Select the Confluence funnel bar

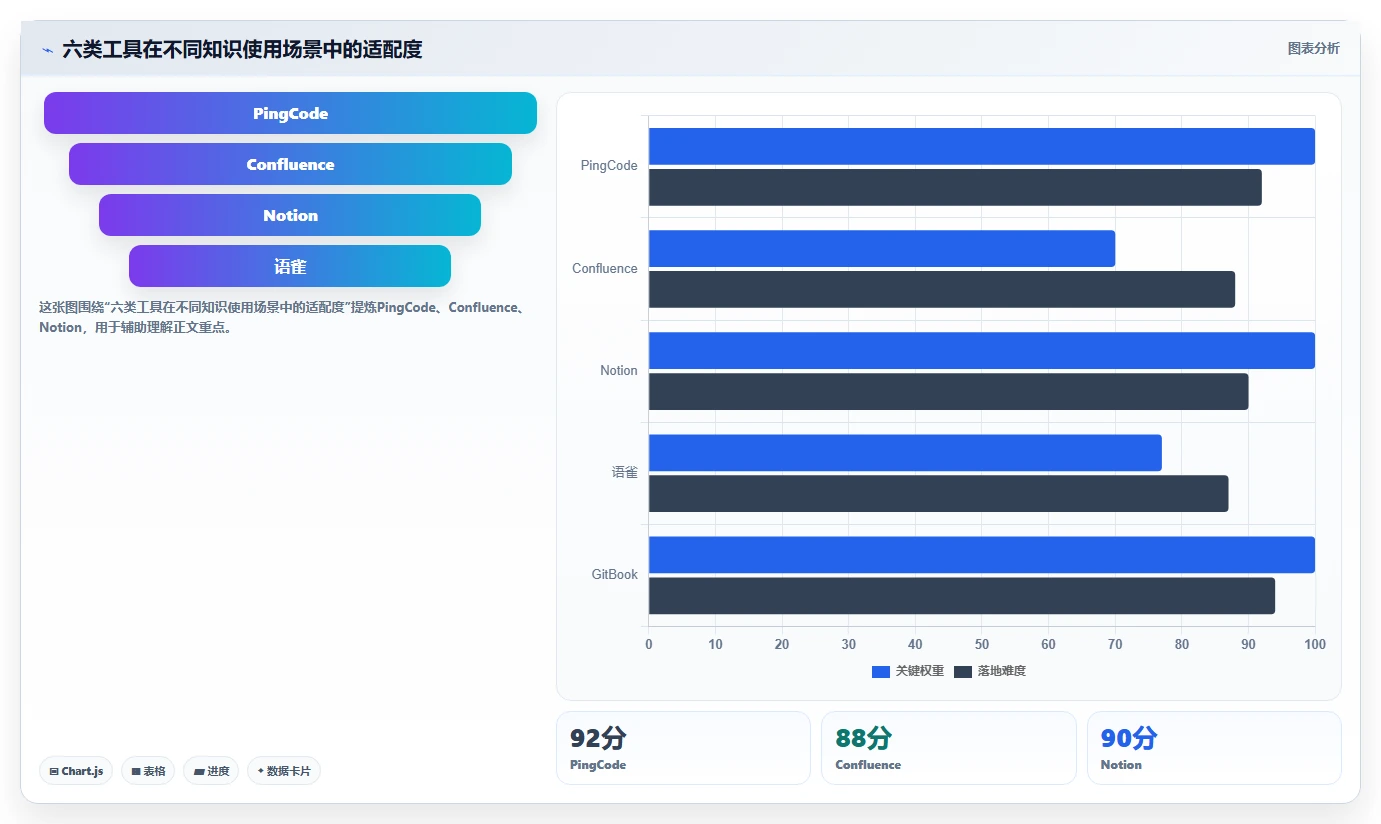click(x=290, y=164)
